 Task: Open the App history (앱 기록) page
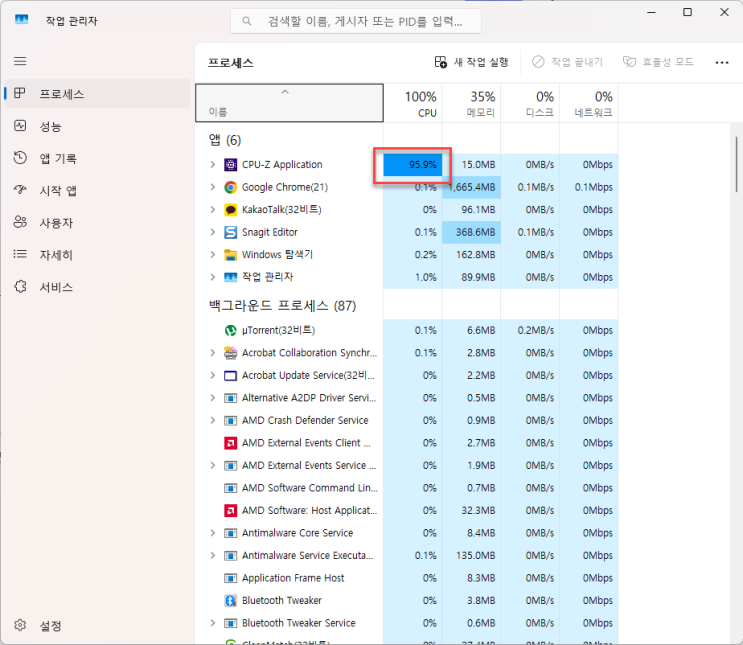(97, 158)
